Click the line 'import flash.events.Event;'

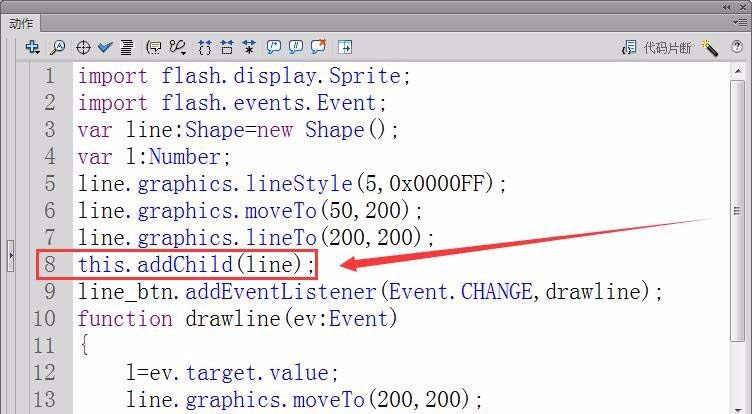232,103
